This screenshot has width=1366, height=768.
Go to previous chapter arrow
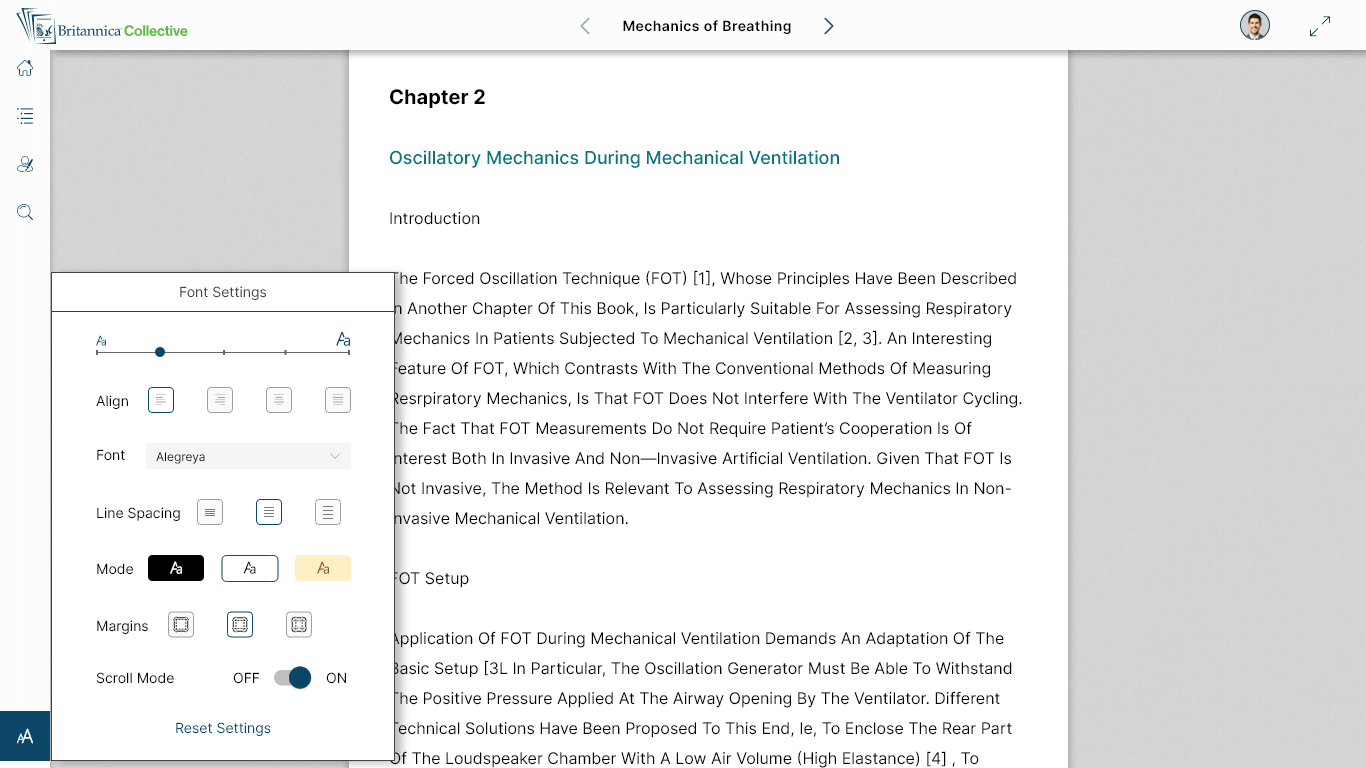pyautogui.click(x=585, y=26)
